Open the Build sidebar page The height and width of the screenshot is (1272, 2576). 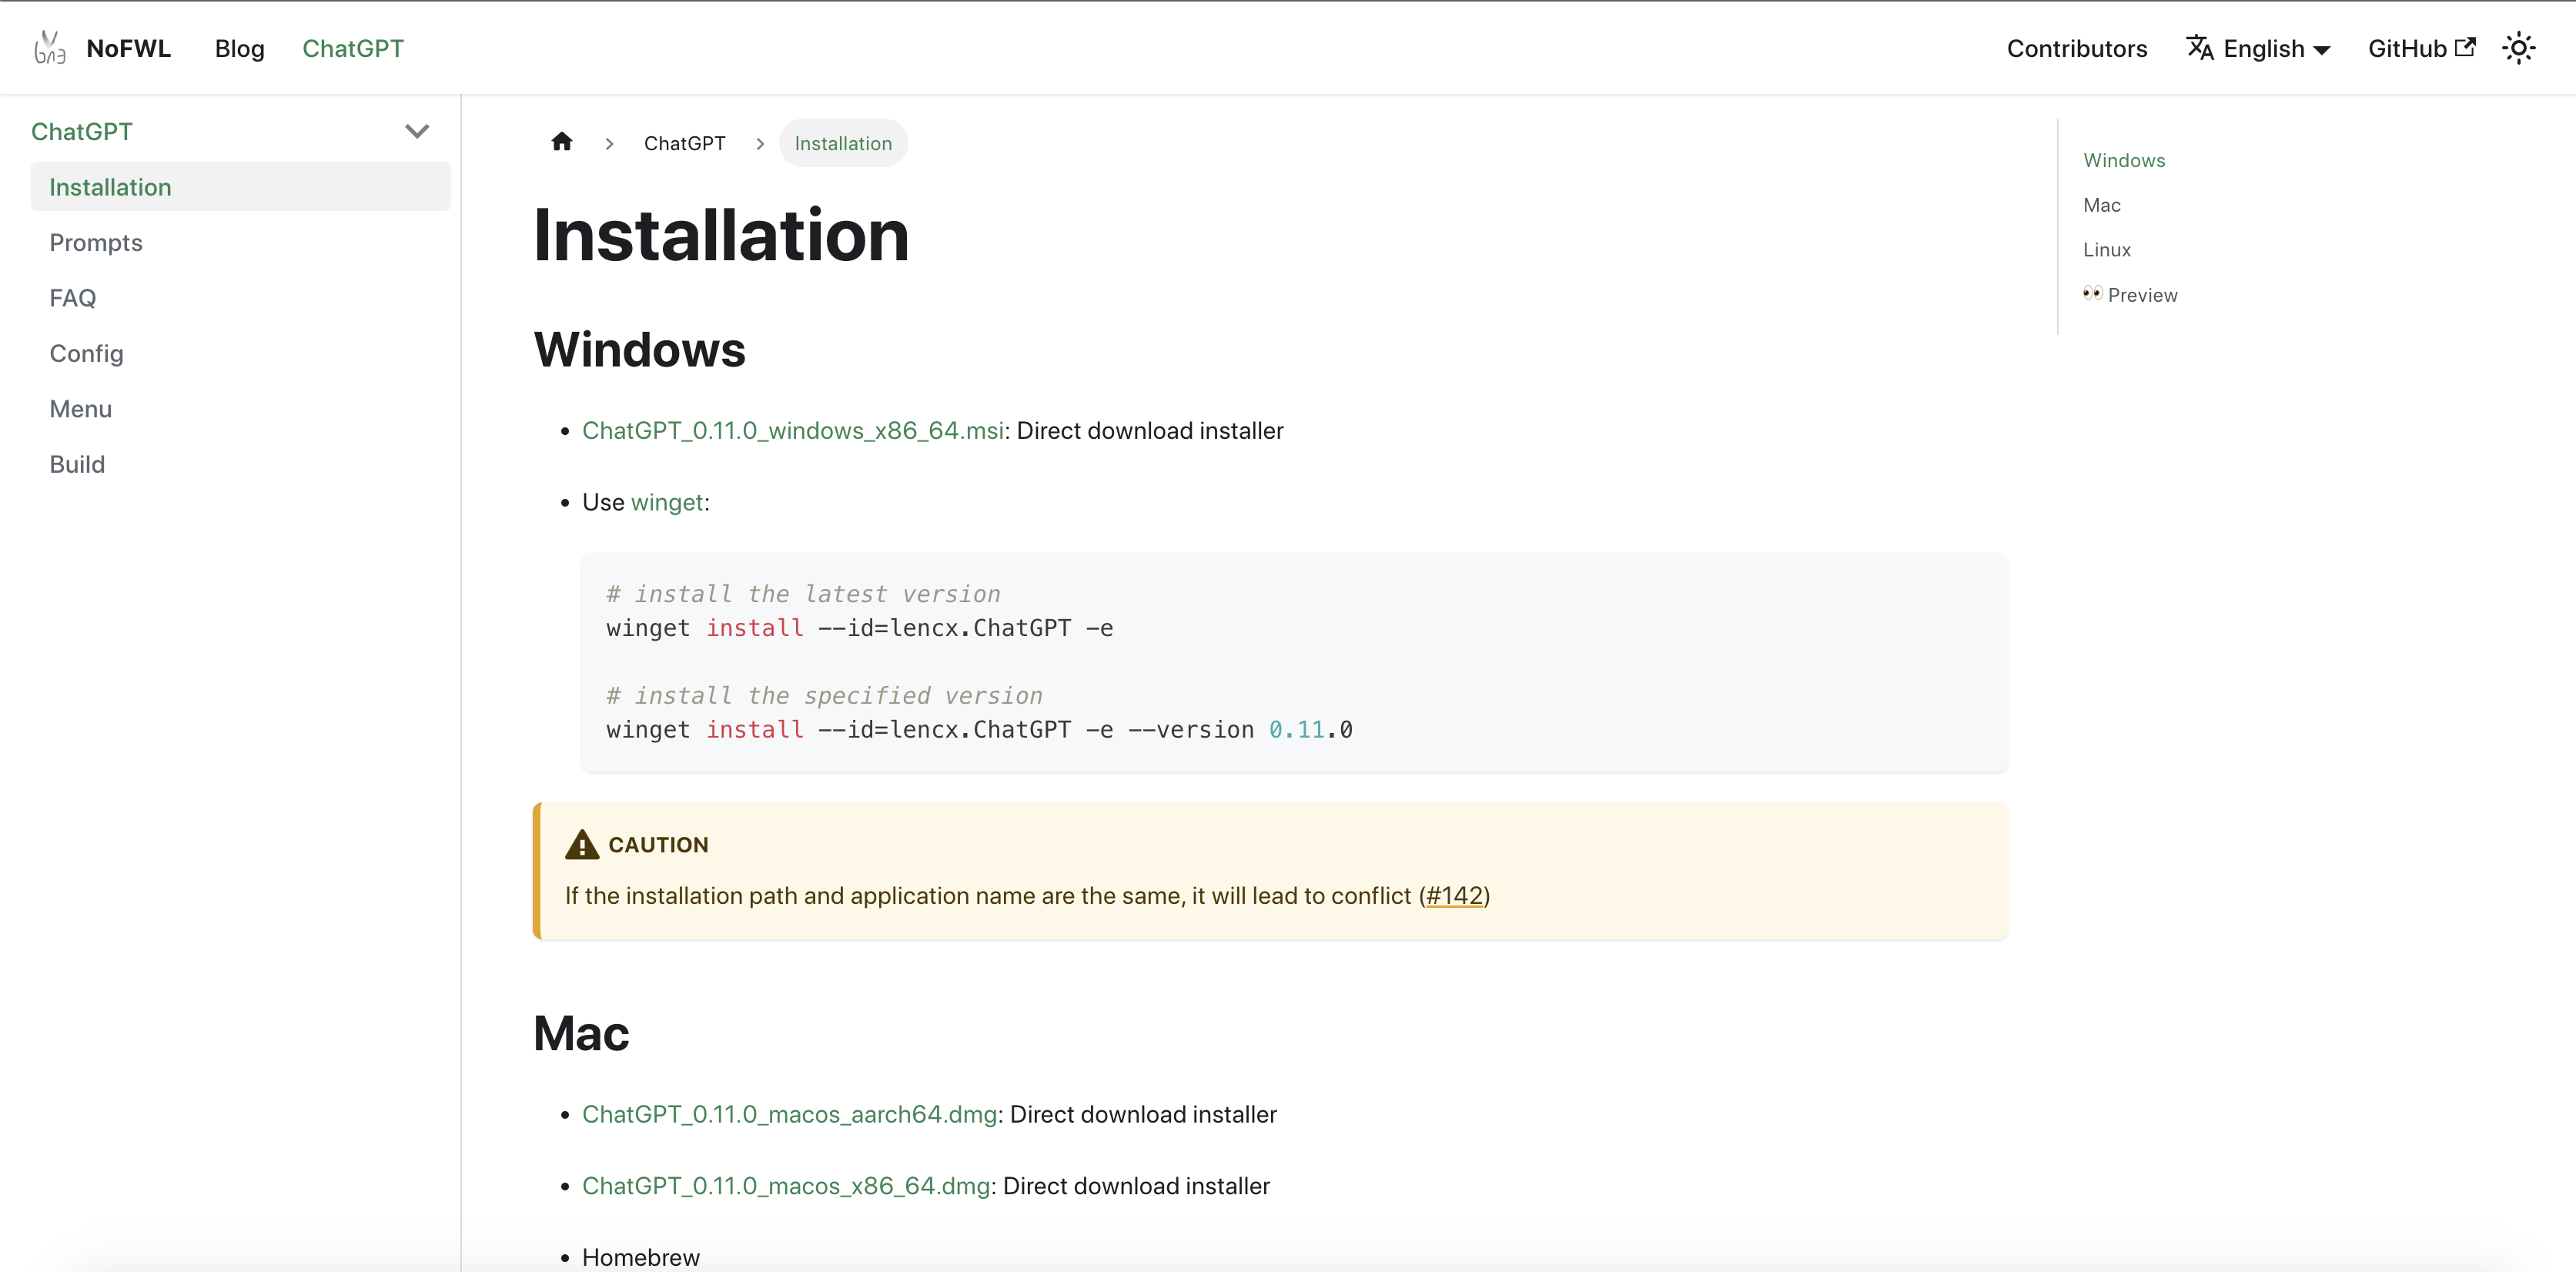coord(77,464)
